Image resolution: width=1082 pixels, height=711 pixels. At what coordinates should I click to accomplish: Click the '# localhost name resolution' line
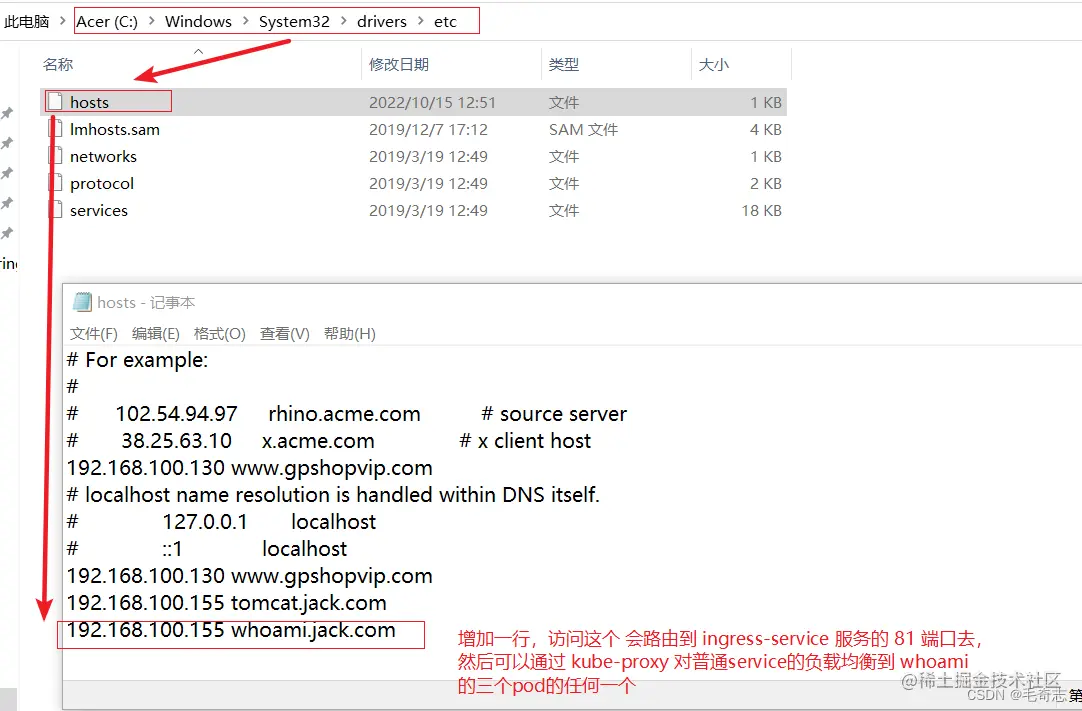(x=333, y=495)
